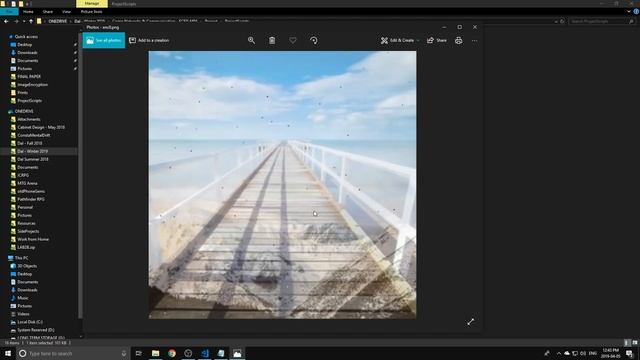Select the Pathfinder RPG folder
This screenshot has height=360, width=640.
pos(31,199)
